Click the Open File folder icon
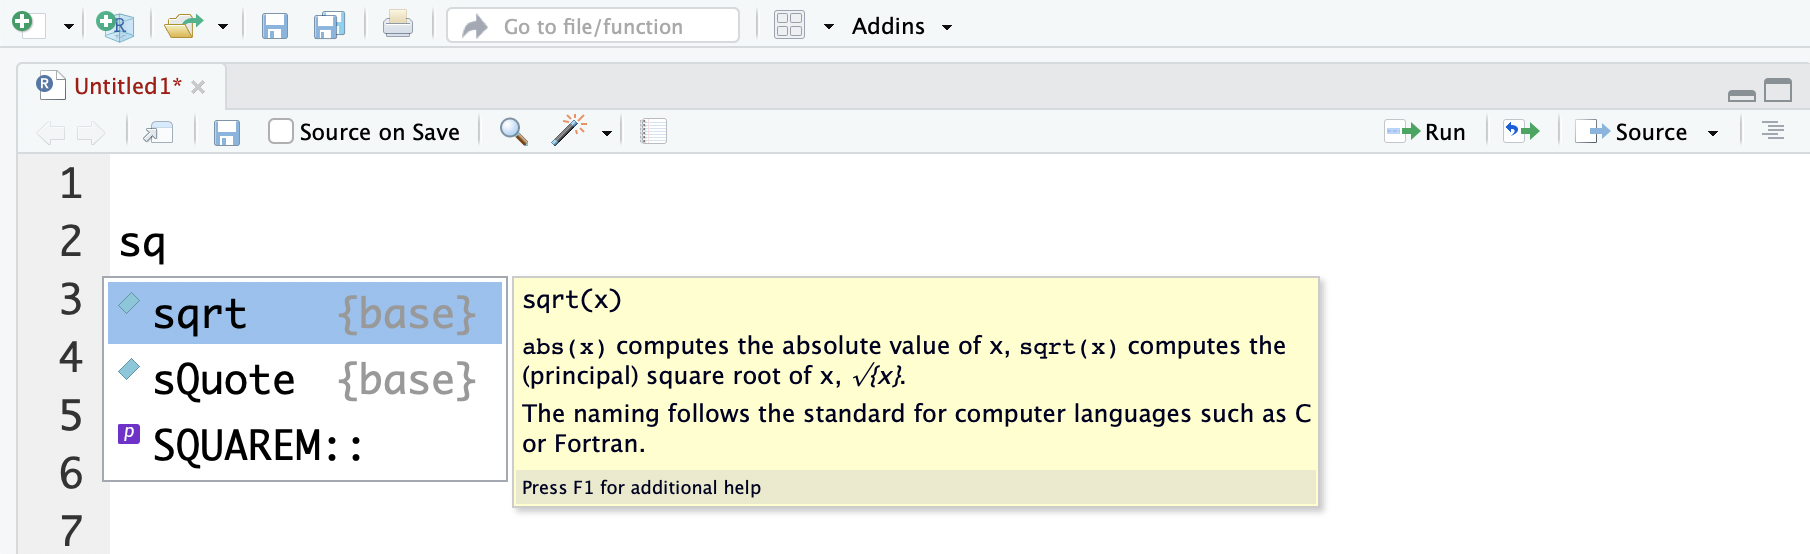Viewport: 1810px width, 554px height. coord(183,25)
